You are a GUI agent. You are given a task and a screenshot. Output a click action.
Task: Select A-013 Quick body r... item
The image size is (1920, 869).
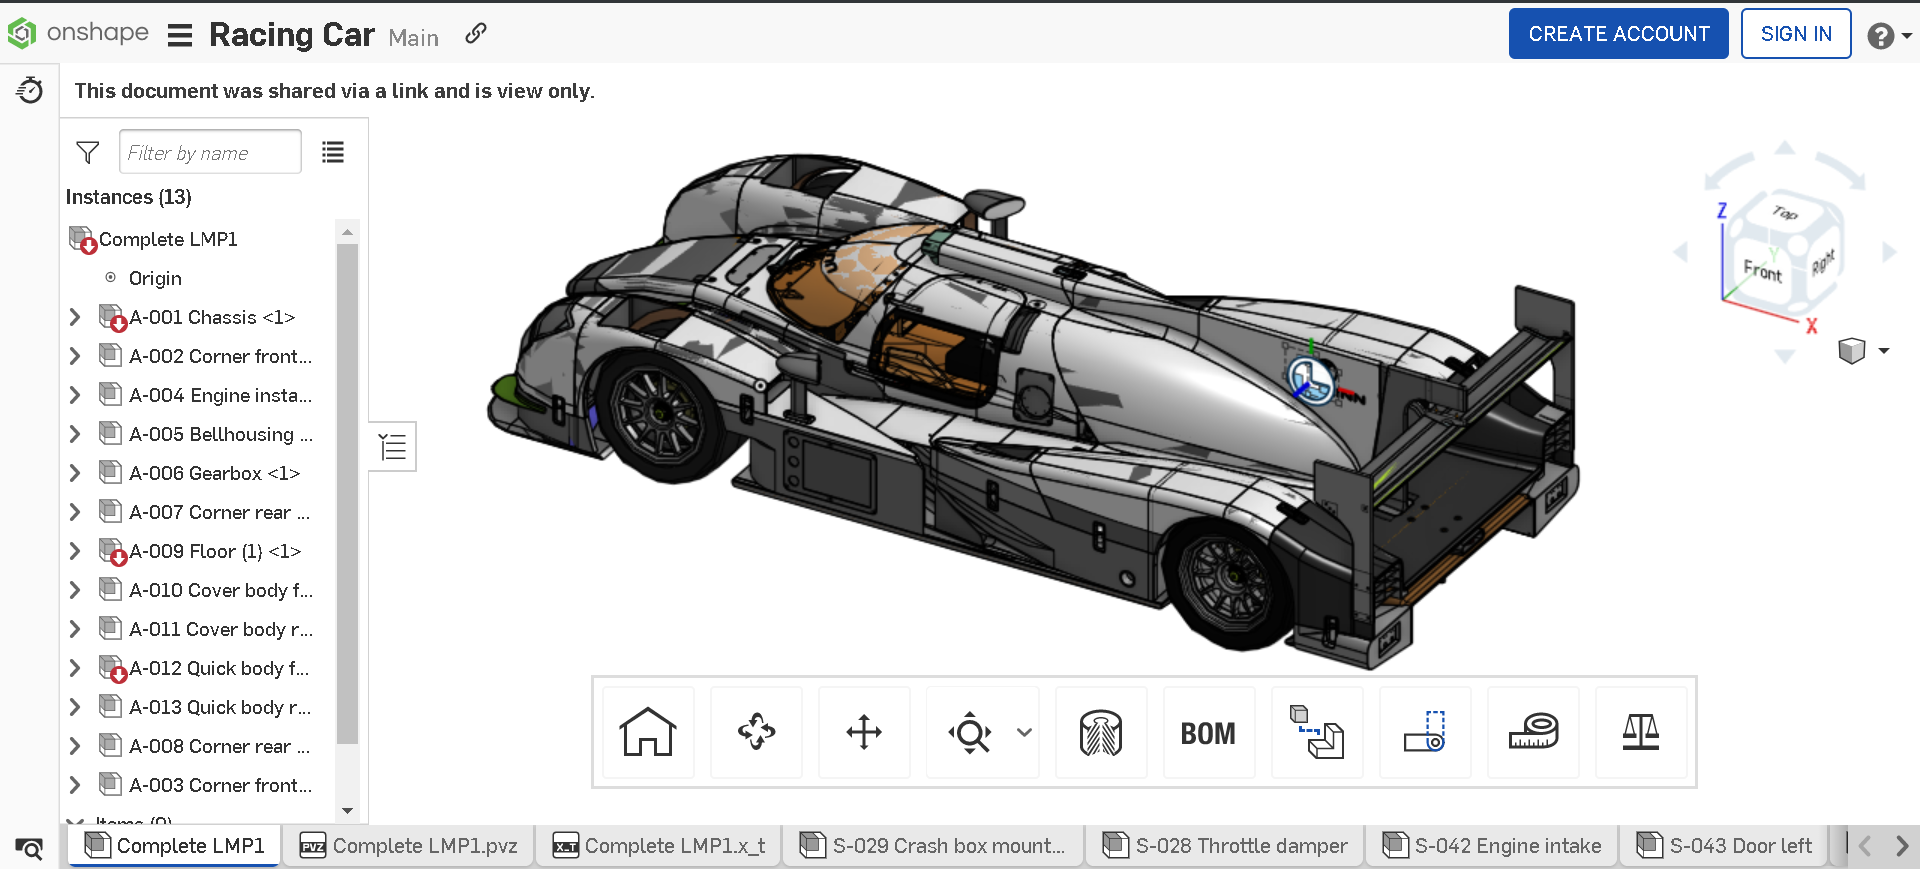tap(220, 707)
